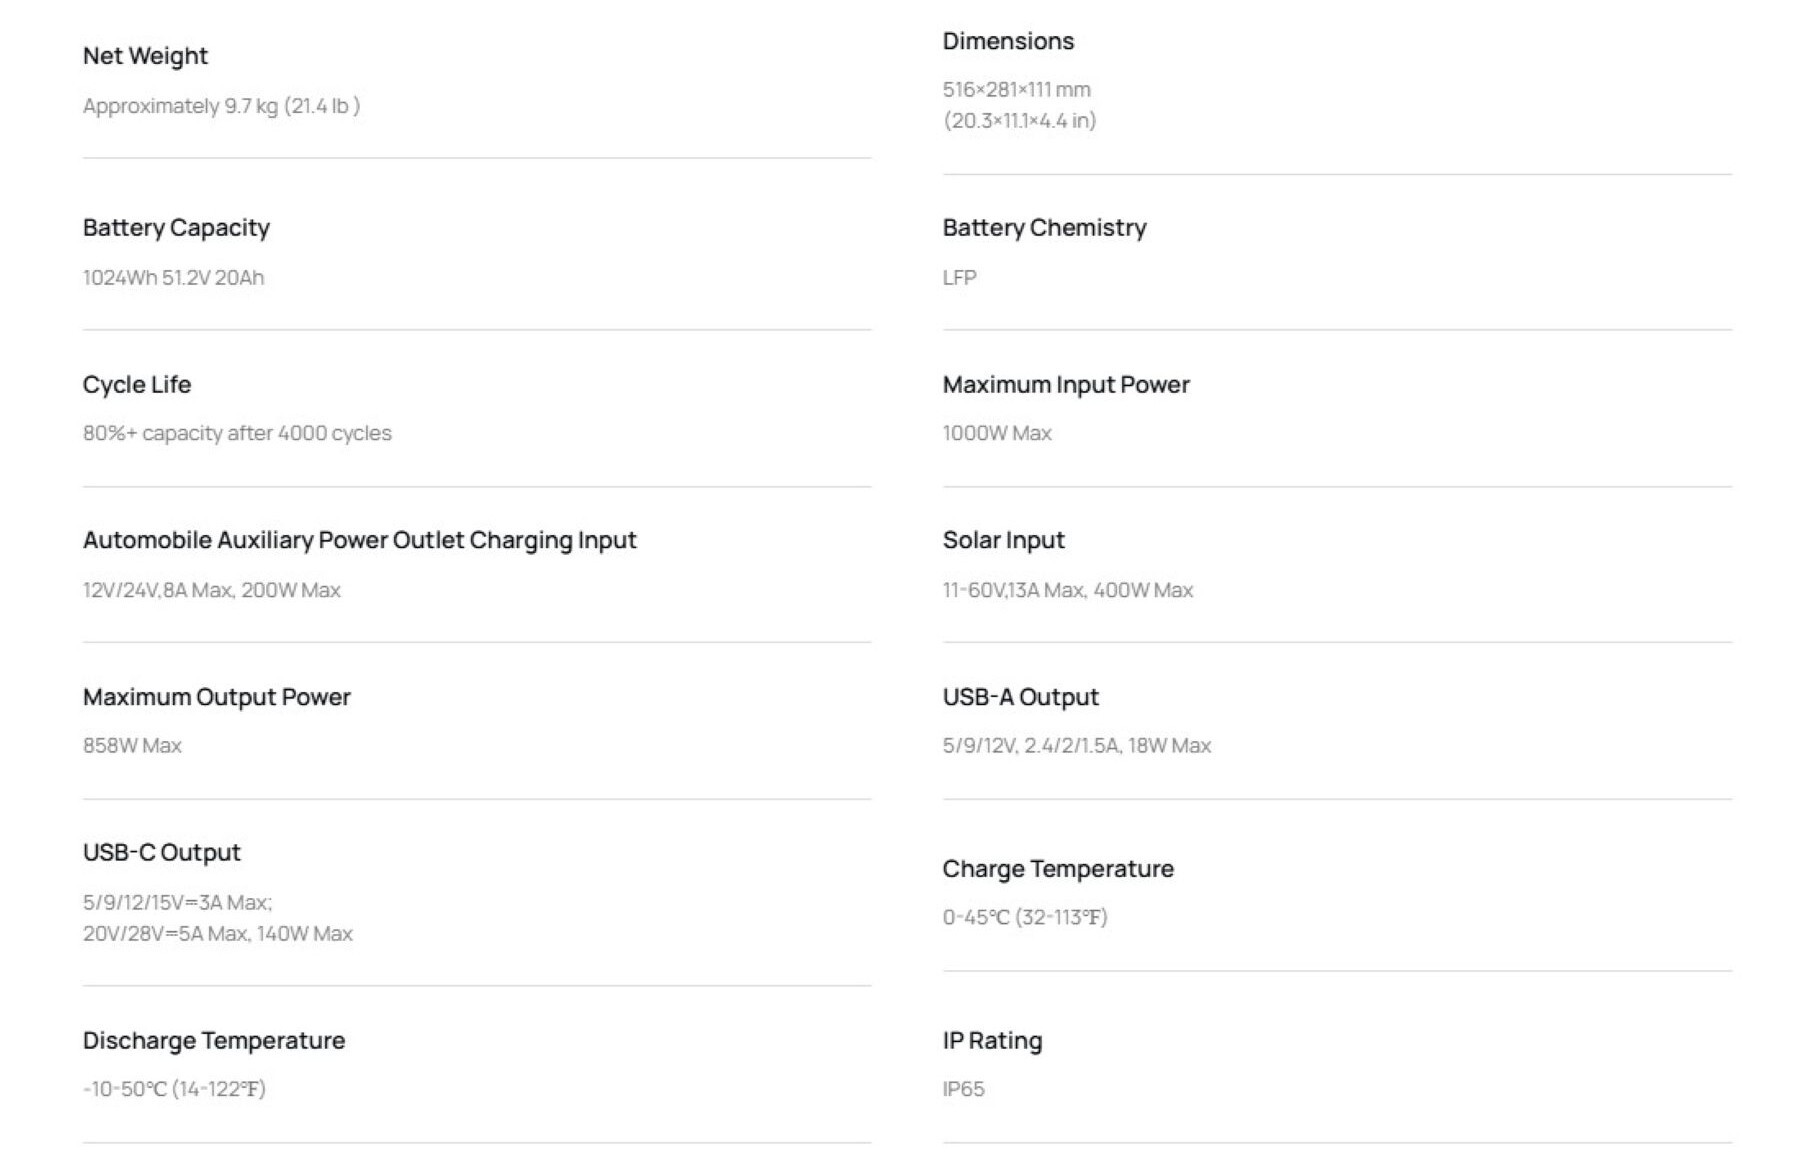1800x1162 pixels.
Task: Select the 1024Wh 51.2V 20Ah text
Action: click(x=173, y=278)
